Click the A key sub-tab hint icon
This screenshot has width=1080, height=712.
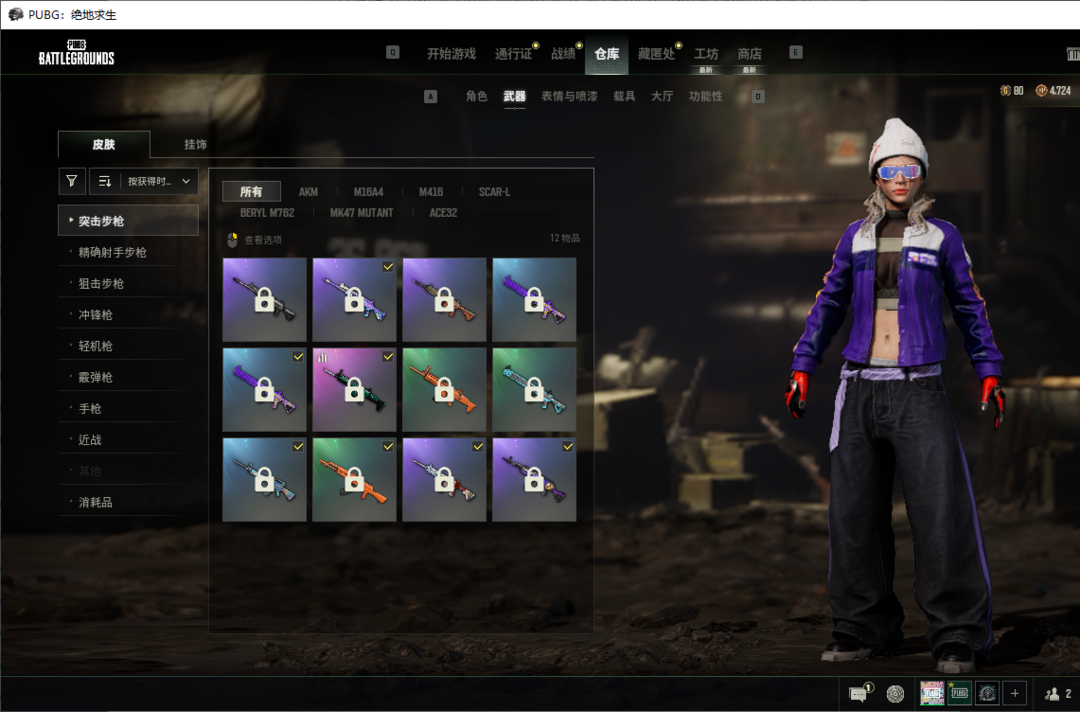430,96
